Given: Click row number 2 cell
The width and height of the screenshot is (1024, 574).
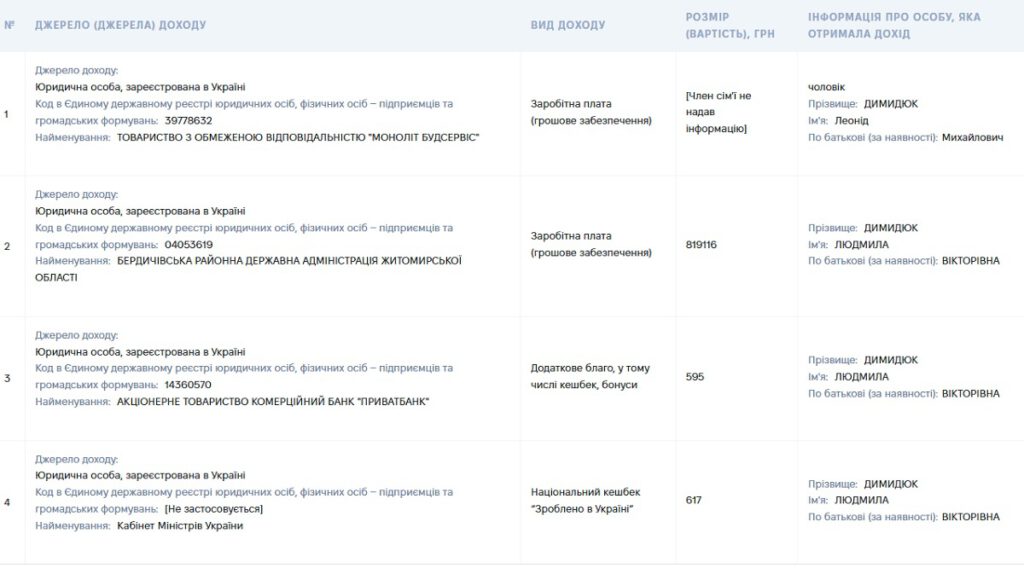Looking at the screenshot, I should coord(7,246).
